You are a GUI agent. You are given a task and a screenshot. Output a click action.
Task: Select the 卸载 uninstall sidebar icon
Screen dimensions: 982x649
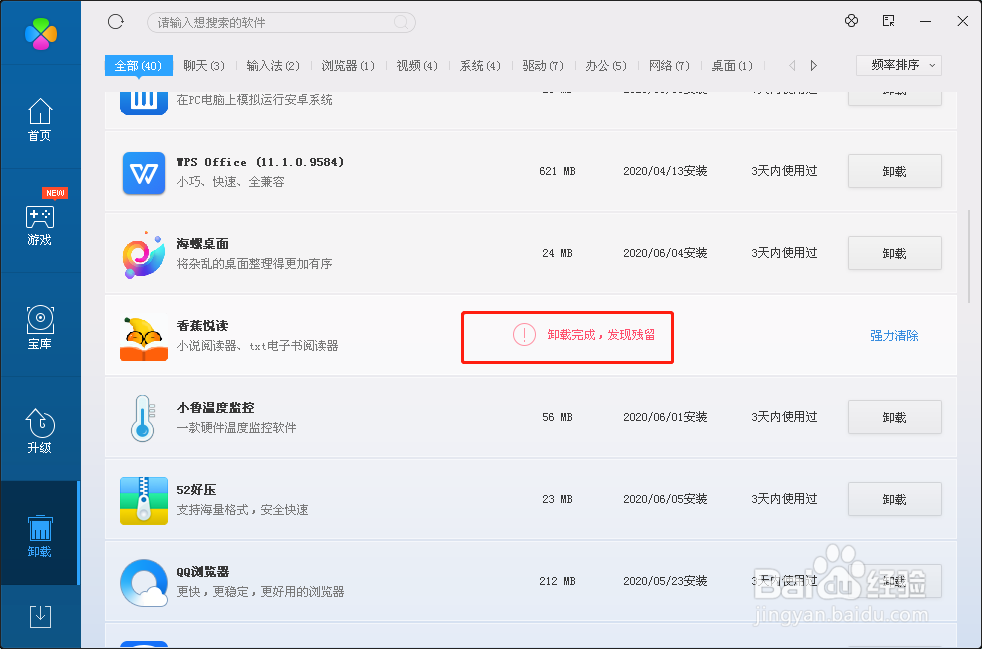(39, 536)
